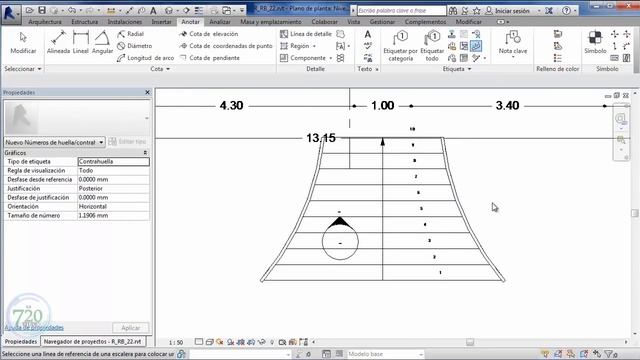The height and width of the screenshot is (360, 640).
Task: Click the Save icon in quick access toolbar
Action: (42, 10)
